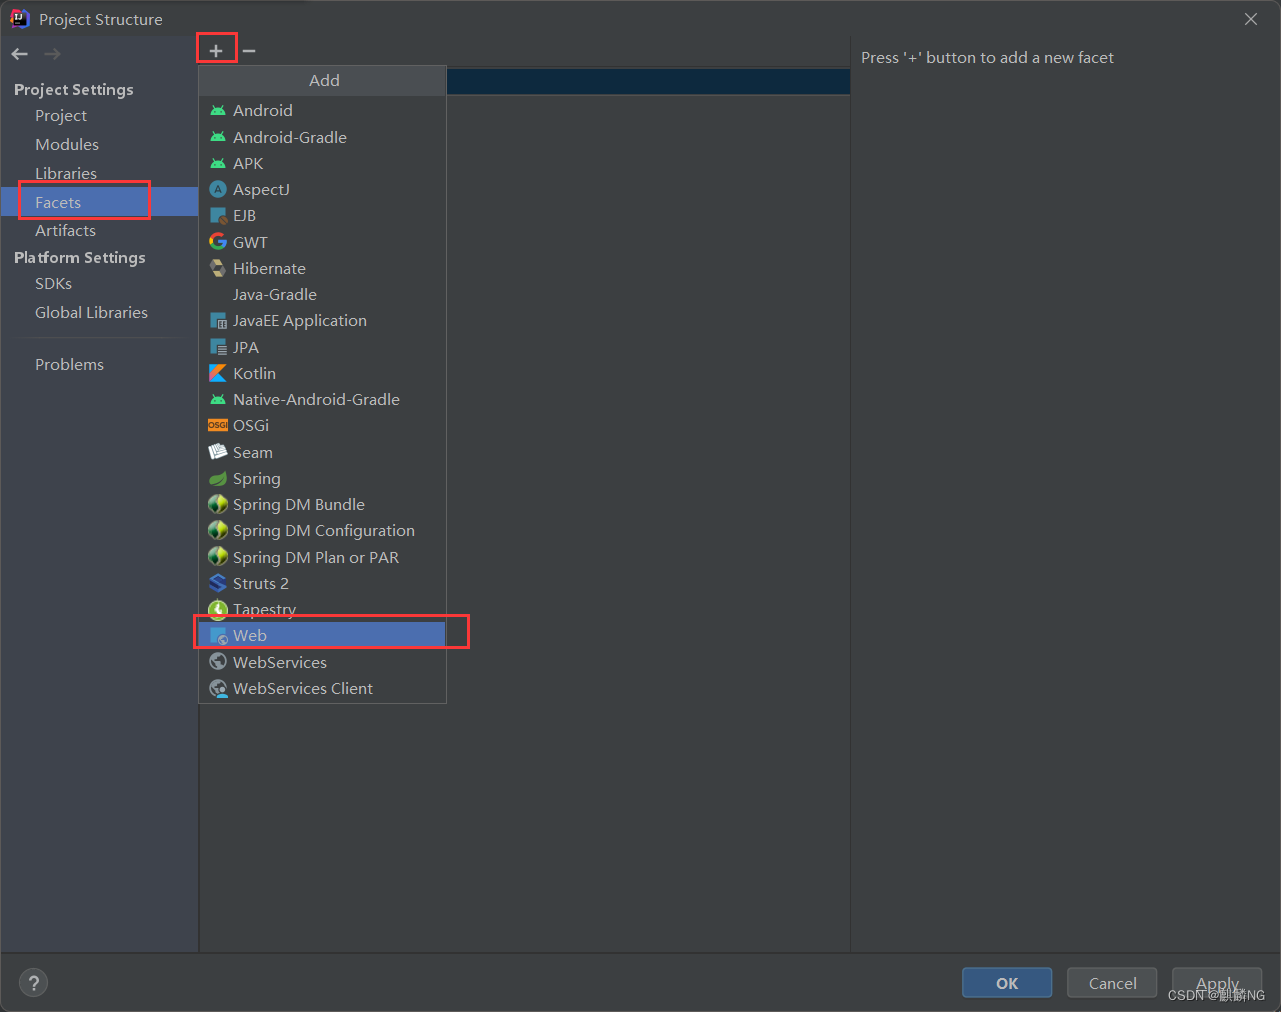Click the Android-Gradle icon in list
The image size is (1281, 1012).
[218, 137]
